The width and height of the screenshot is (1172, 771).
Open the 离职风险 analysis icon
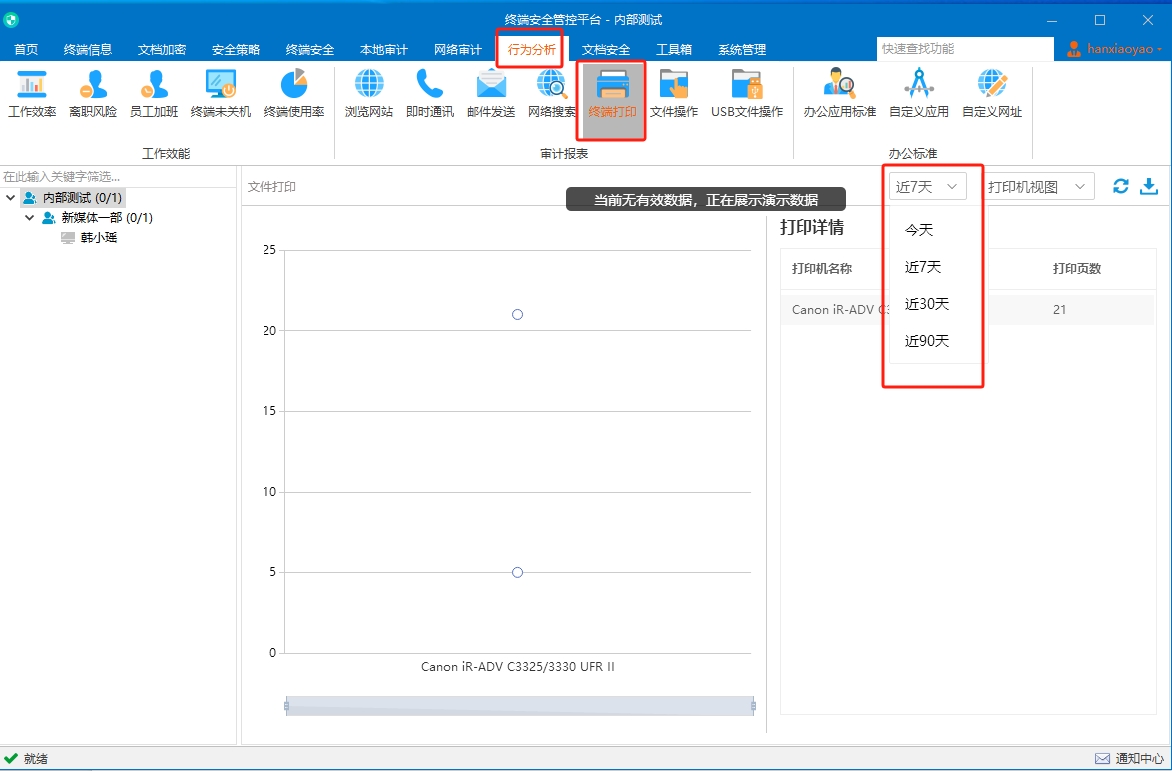pos(93,93)
